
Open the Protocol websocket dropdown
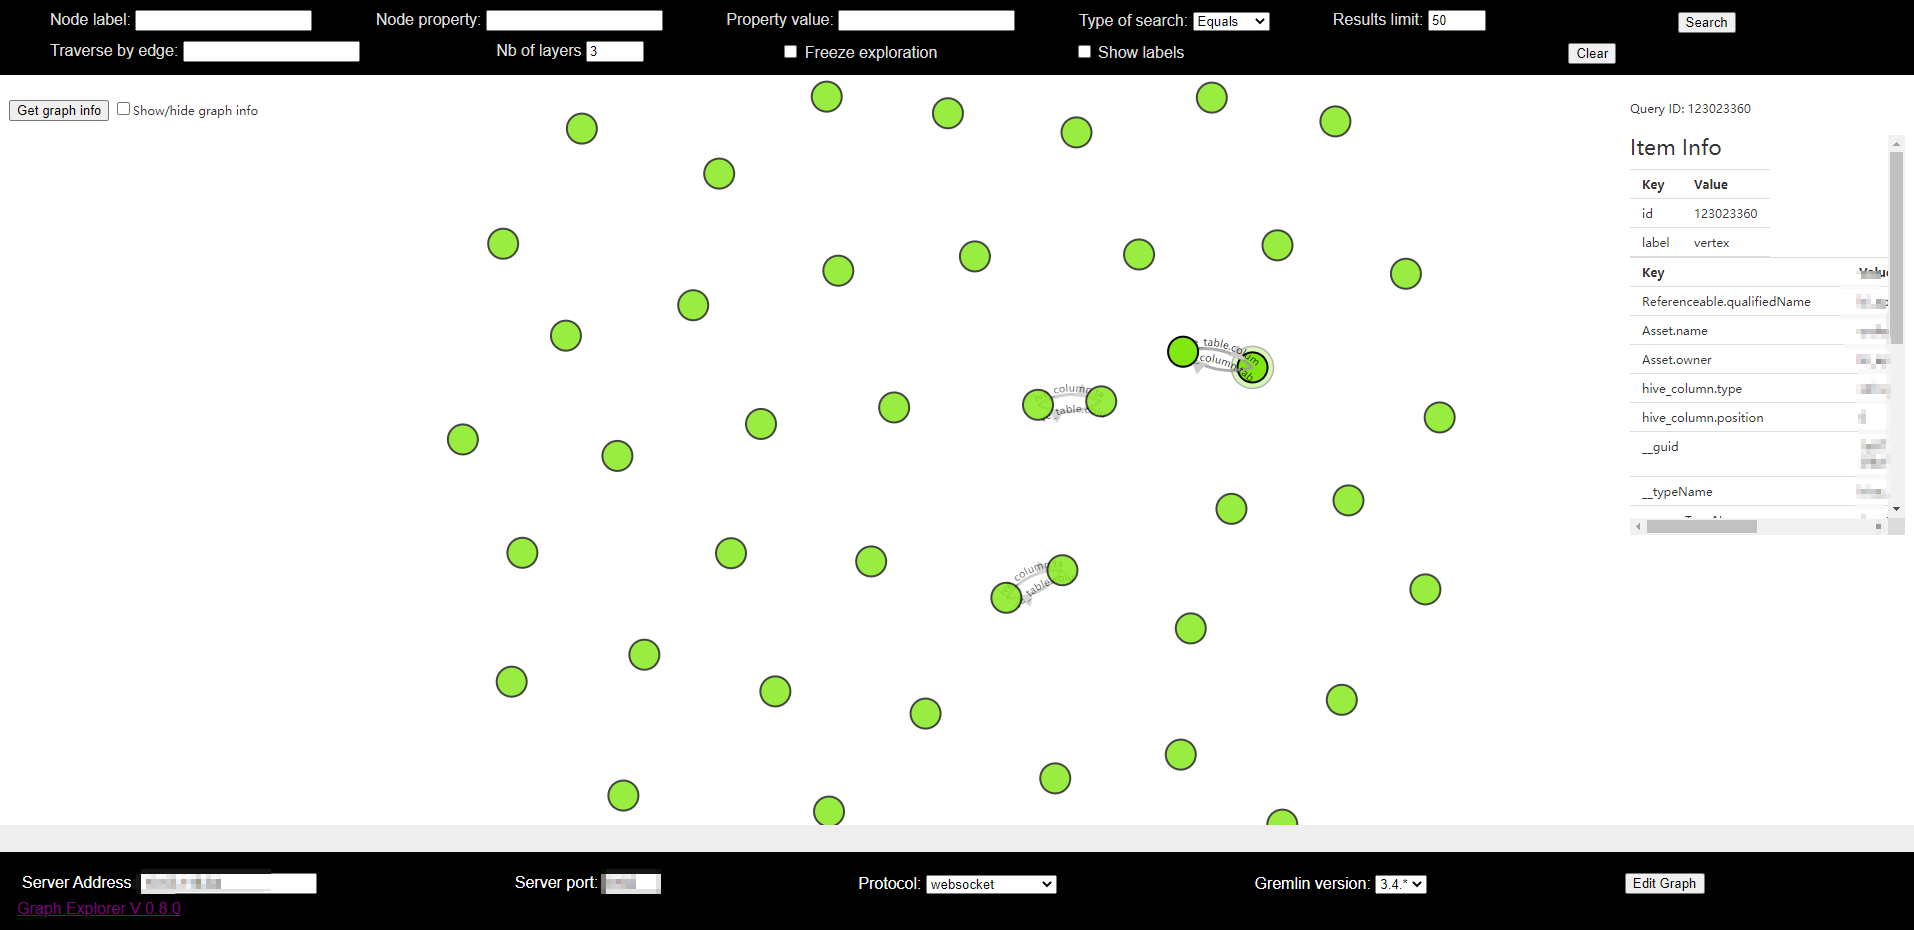point(991,884)
